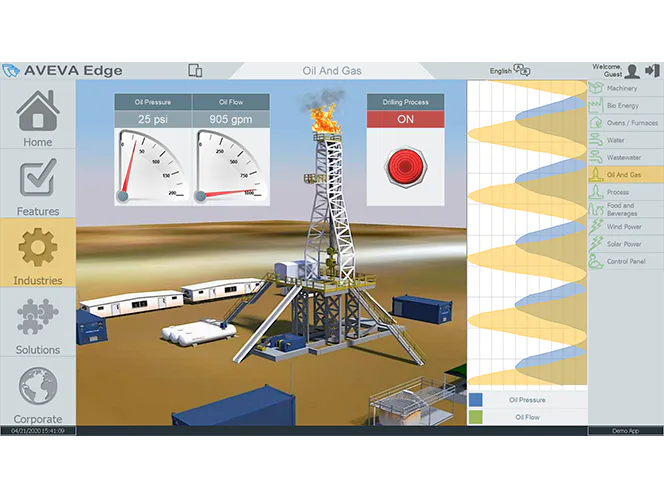Select the Process label
The height and width of the screenshot is (498, 664).
618,192
